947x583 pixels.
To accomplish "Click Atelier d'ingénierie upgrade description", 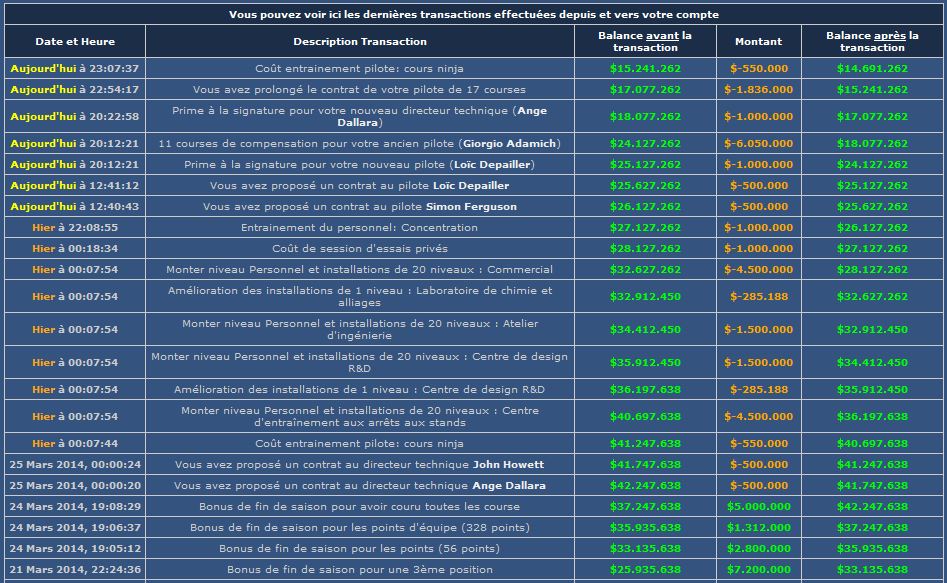I will pyautogui.click(x=359, y=329).
